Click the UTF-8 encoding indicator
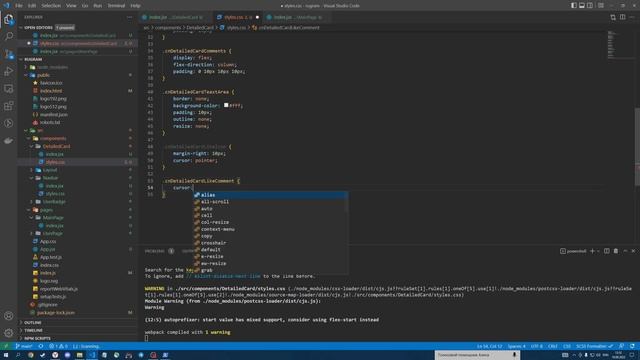The image size is (640, 360). click(537, 346)
